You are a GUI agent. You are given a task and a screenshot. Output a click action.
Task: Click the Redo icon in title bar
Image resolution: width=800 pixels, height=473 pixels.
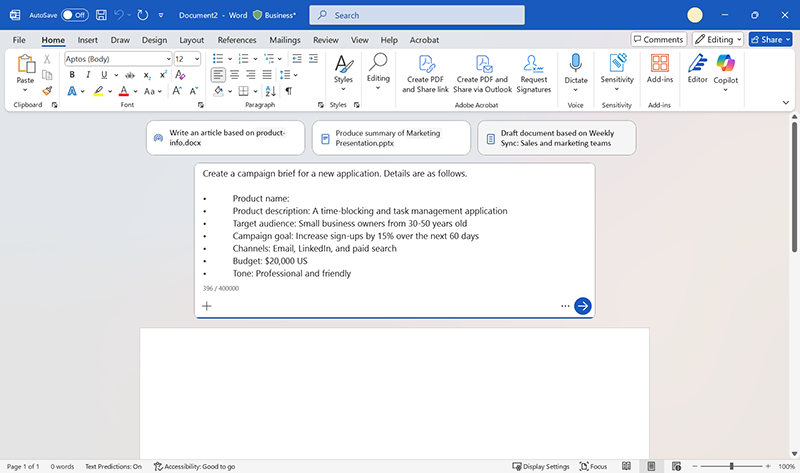coord(143,15)
